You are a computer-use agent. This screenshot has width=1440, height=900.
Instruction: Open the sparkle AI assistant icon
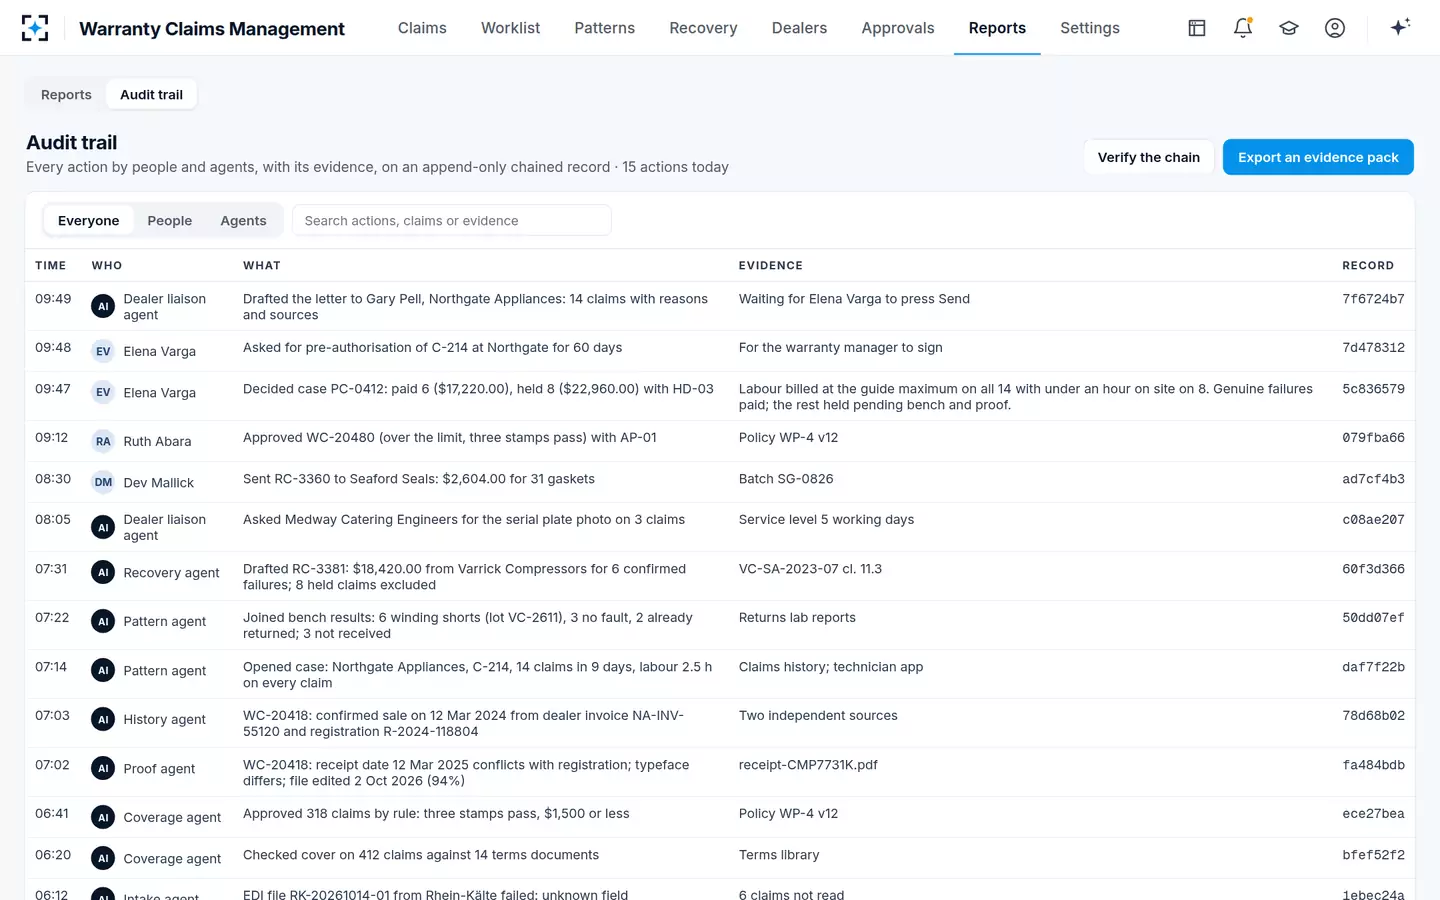(1400, 27)
